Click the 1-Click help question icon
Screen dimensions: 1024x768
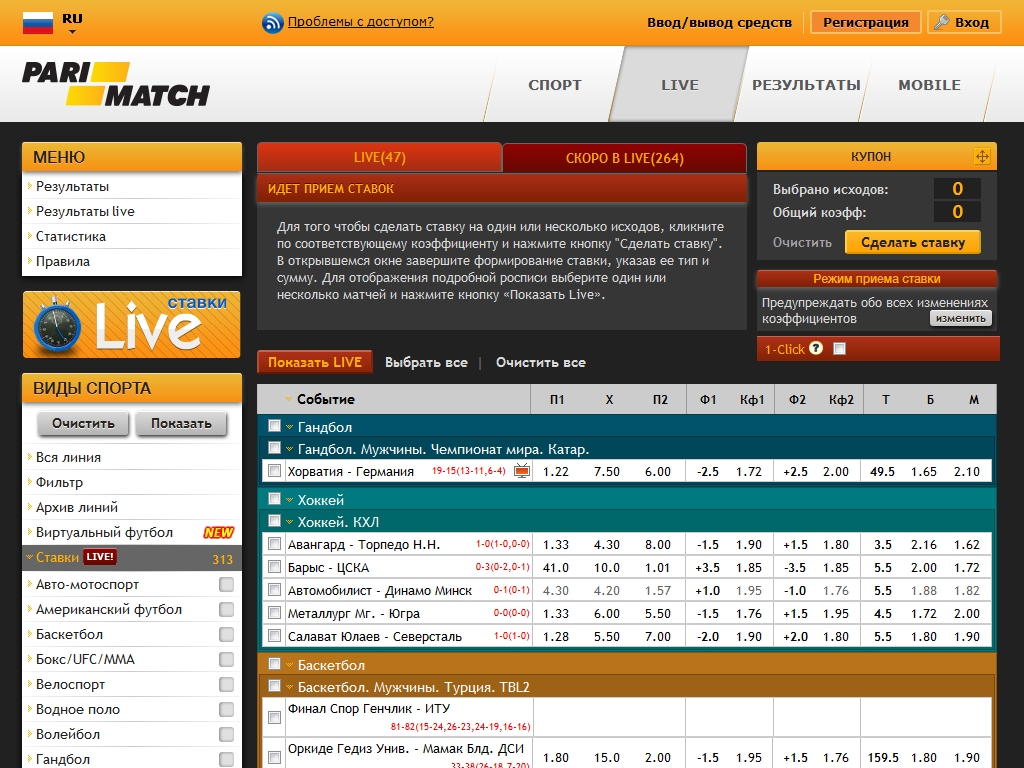(x=816, y=349)
